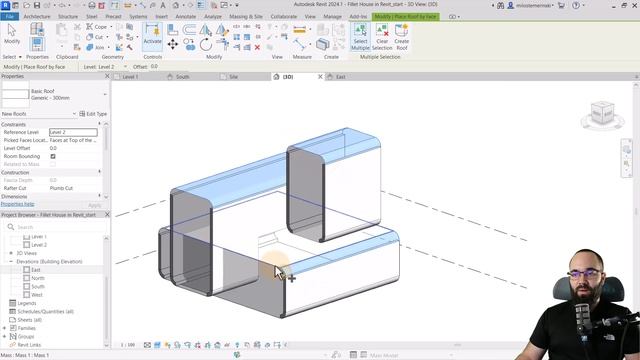Click the Default 3D View house icon
The height and width of the screenshot is (360, 640).
pos(176,5)
